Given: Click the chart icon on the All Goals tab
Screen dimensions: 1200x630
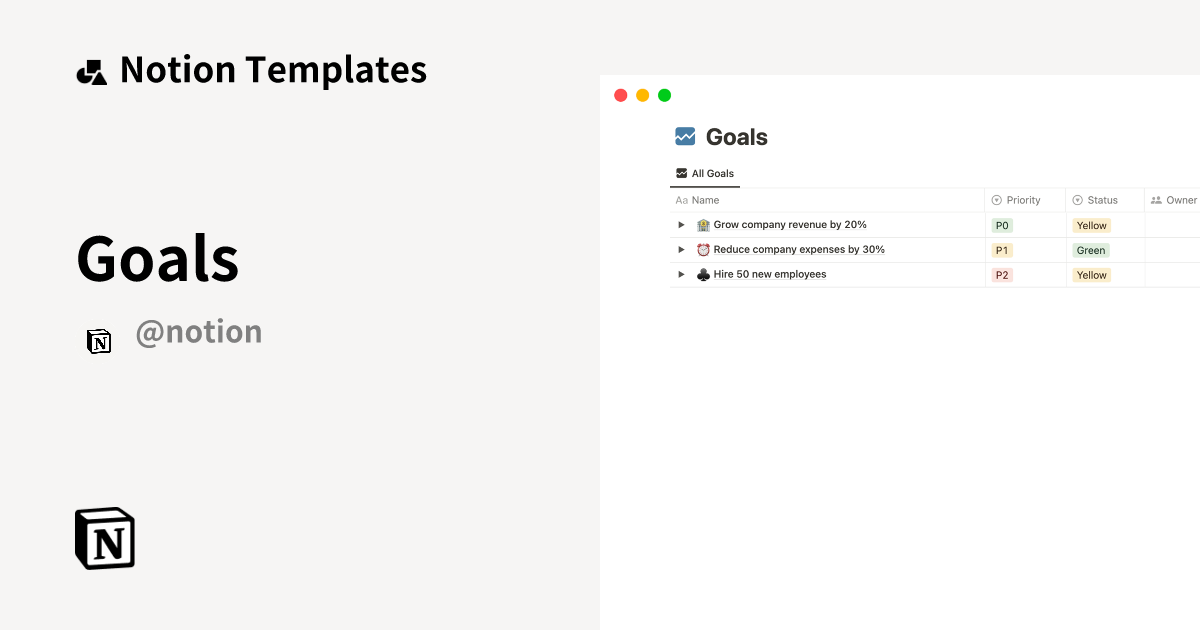Looking at the screenshot, I should (683, 172).
